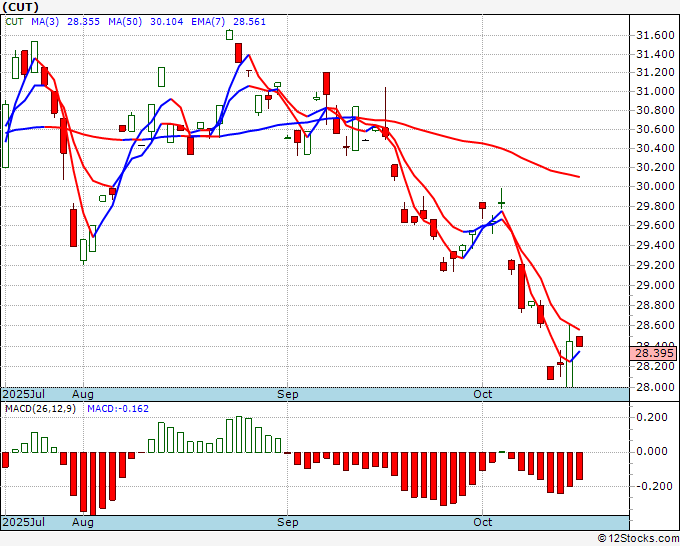Screen dimensions: 680x546
Task: Click the 2025Jul label on MACD timeline
Action: 24,522
